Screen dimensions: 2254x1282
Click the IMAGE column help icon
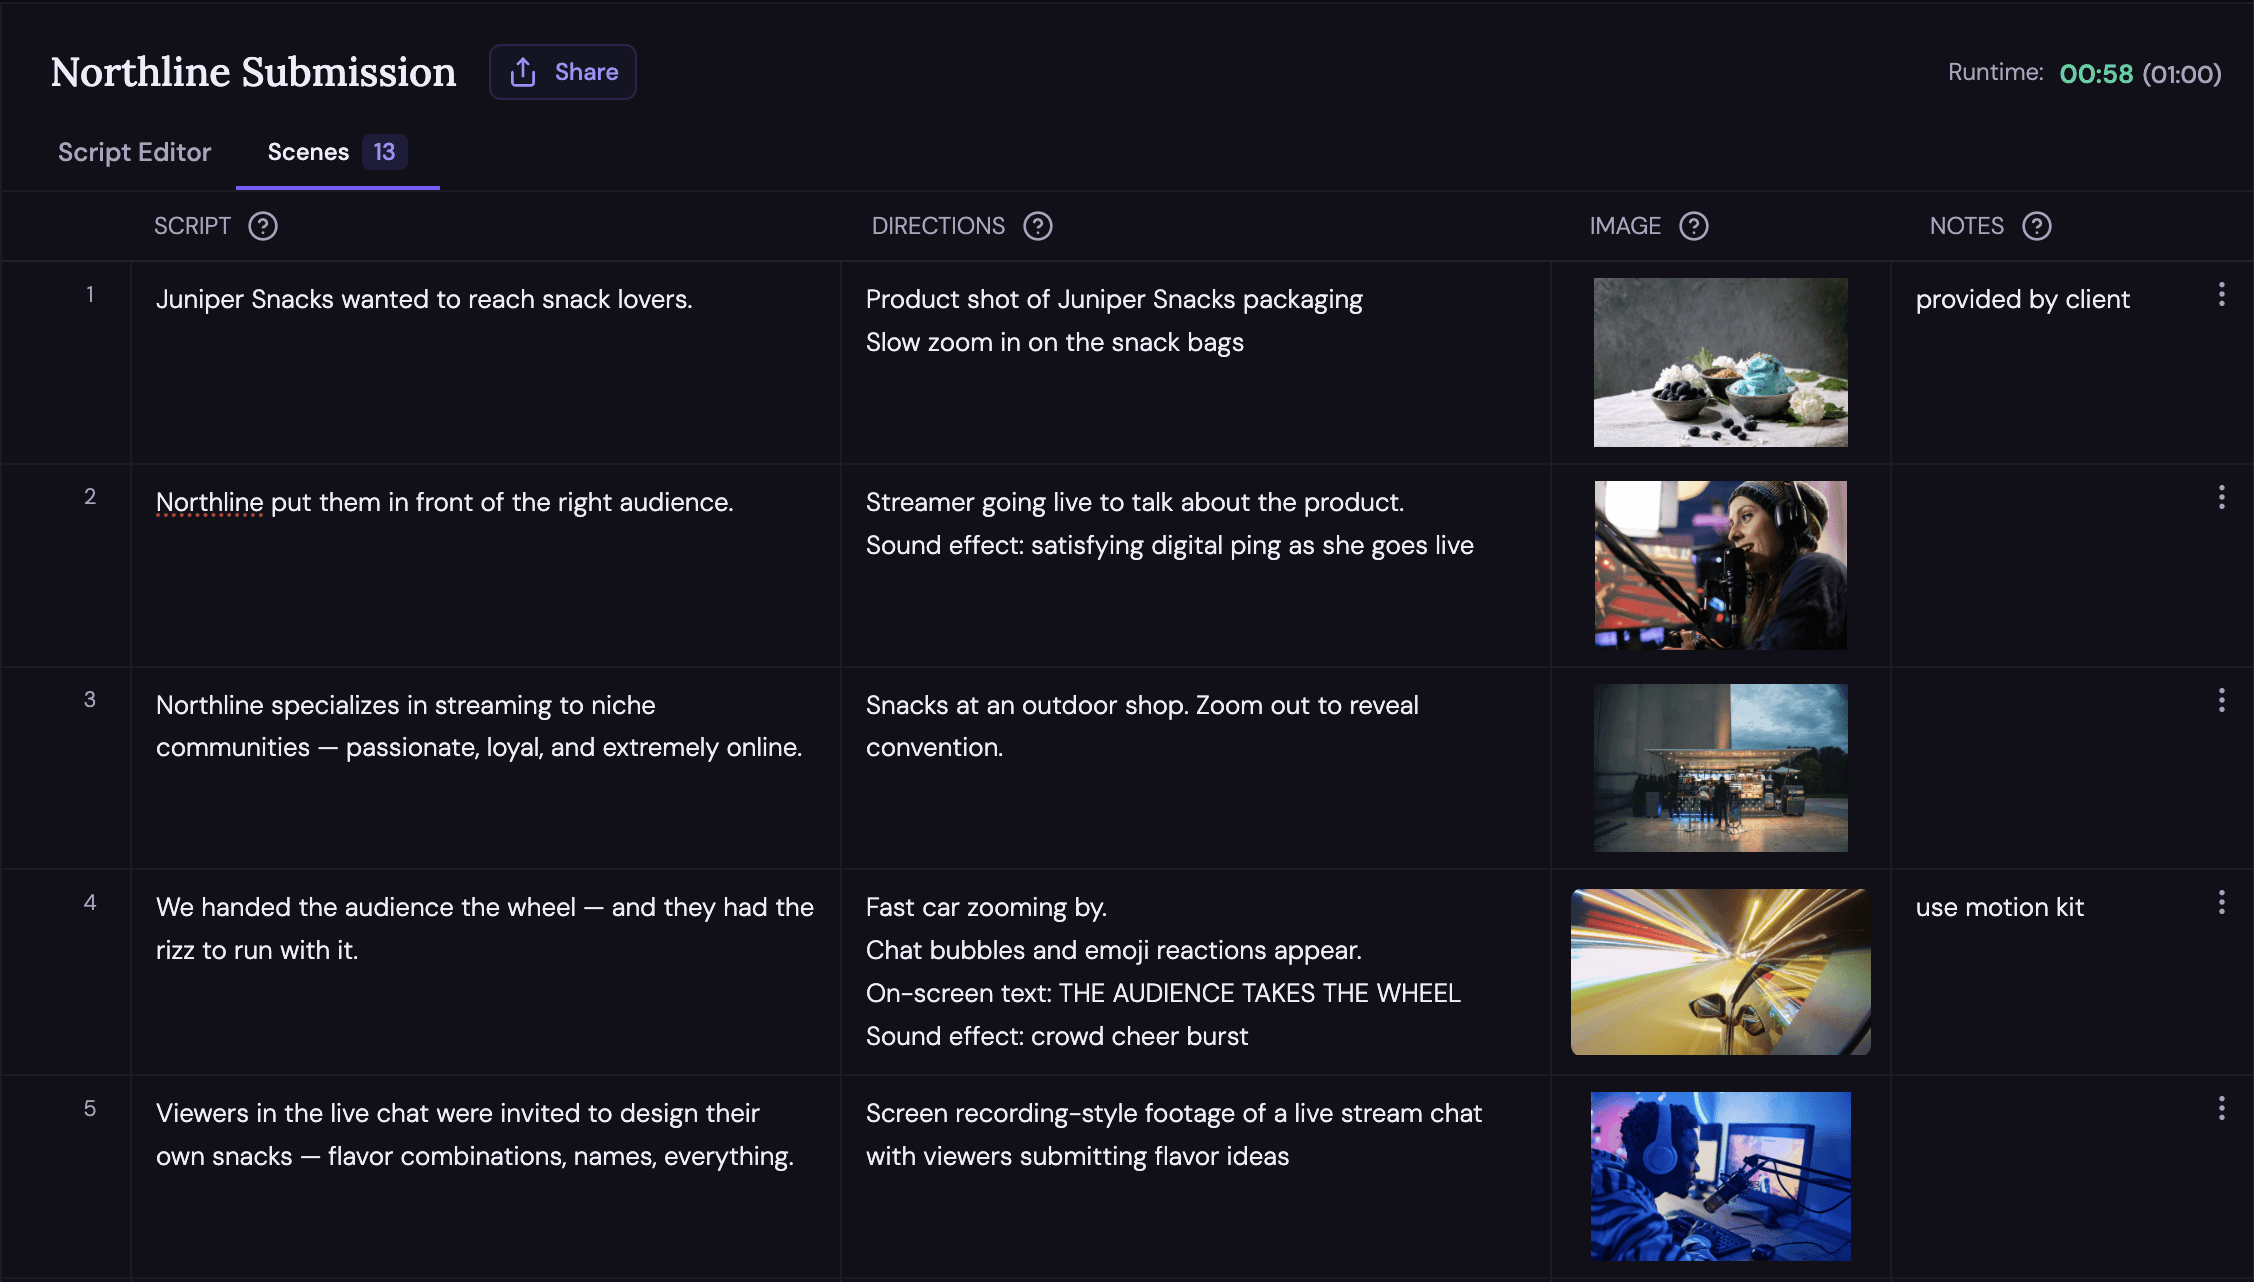(x=1694, y=226)
